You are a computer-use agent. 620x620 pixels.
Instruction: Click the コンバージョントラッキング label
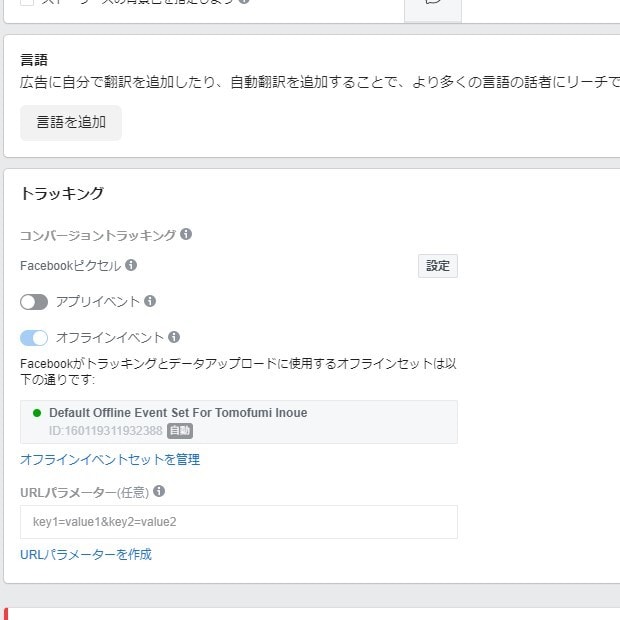(98, 235)
